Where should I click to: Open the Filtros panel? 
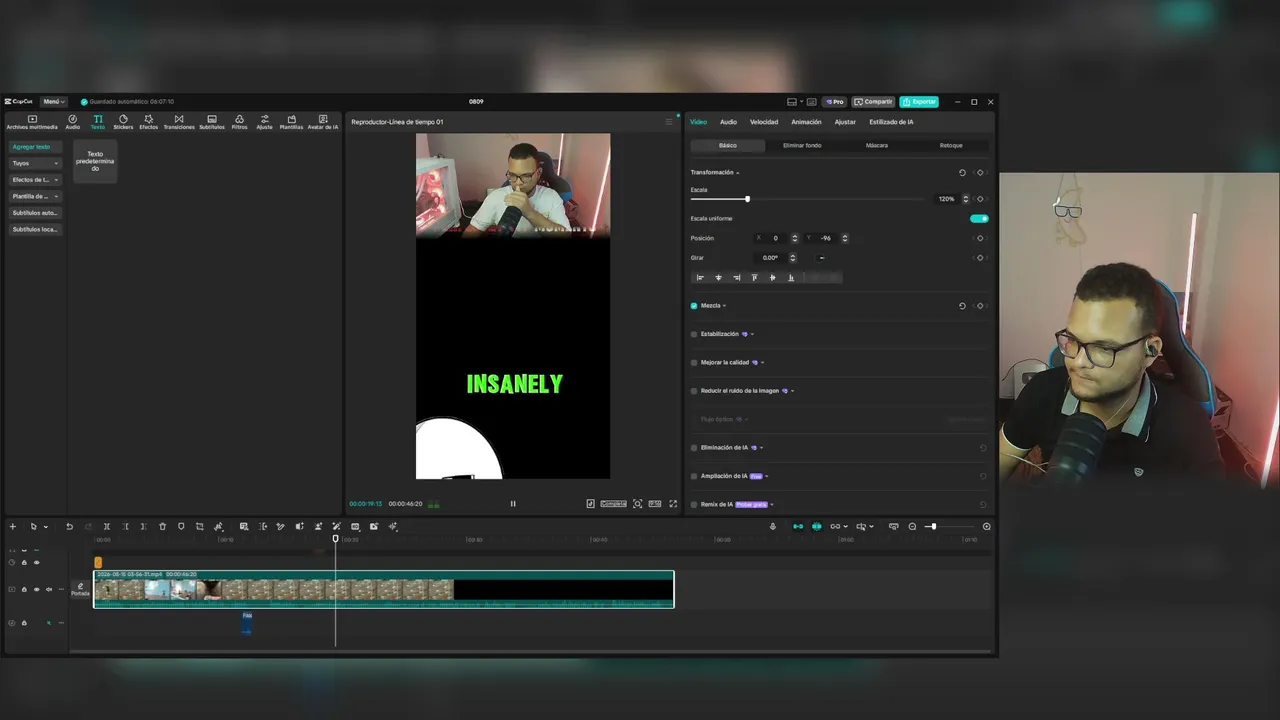(x=239, y=122)
